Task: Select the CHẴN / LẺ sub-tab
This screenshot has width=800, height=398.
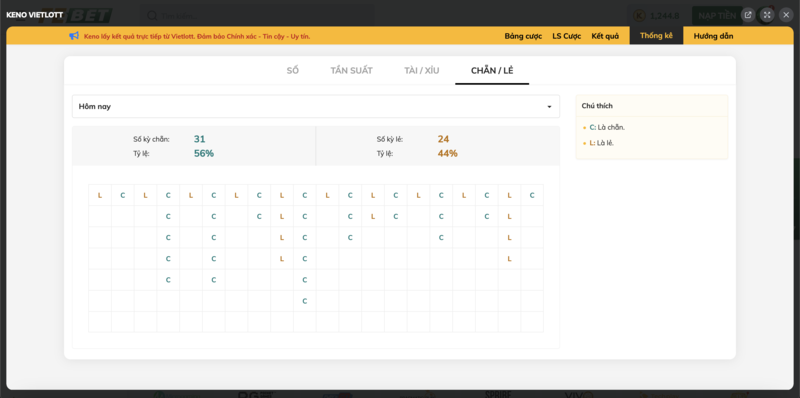Action: tap(492, 70)
